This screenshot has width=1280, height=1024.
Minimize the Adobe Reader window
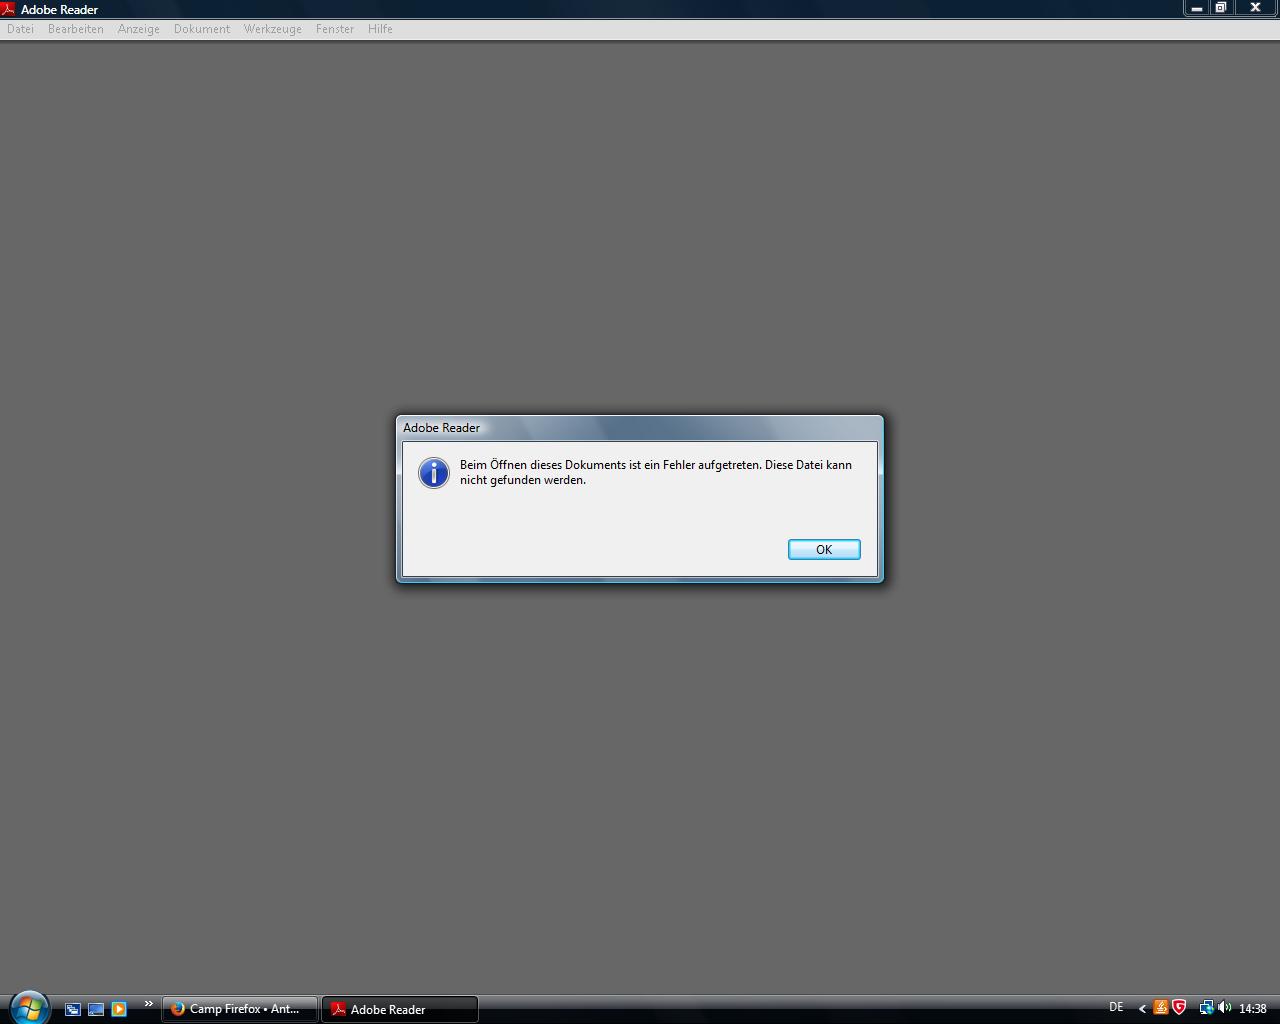click(1197, 8)
